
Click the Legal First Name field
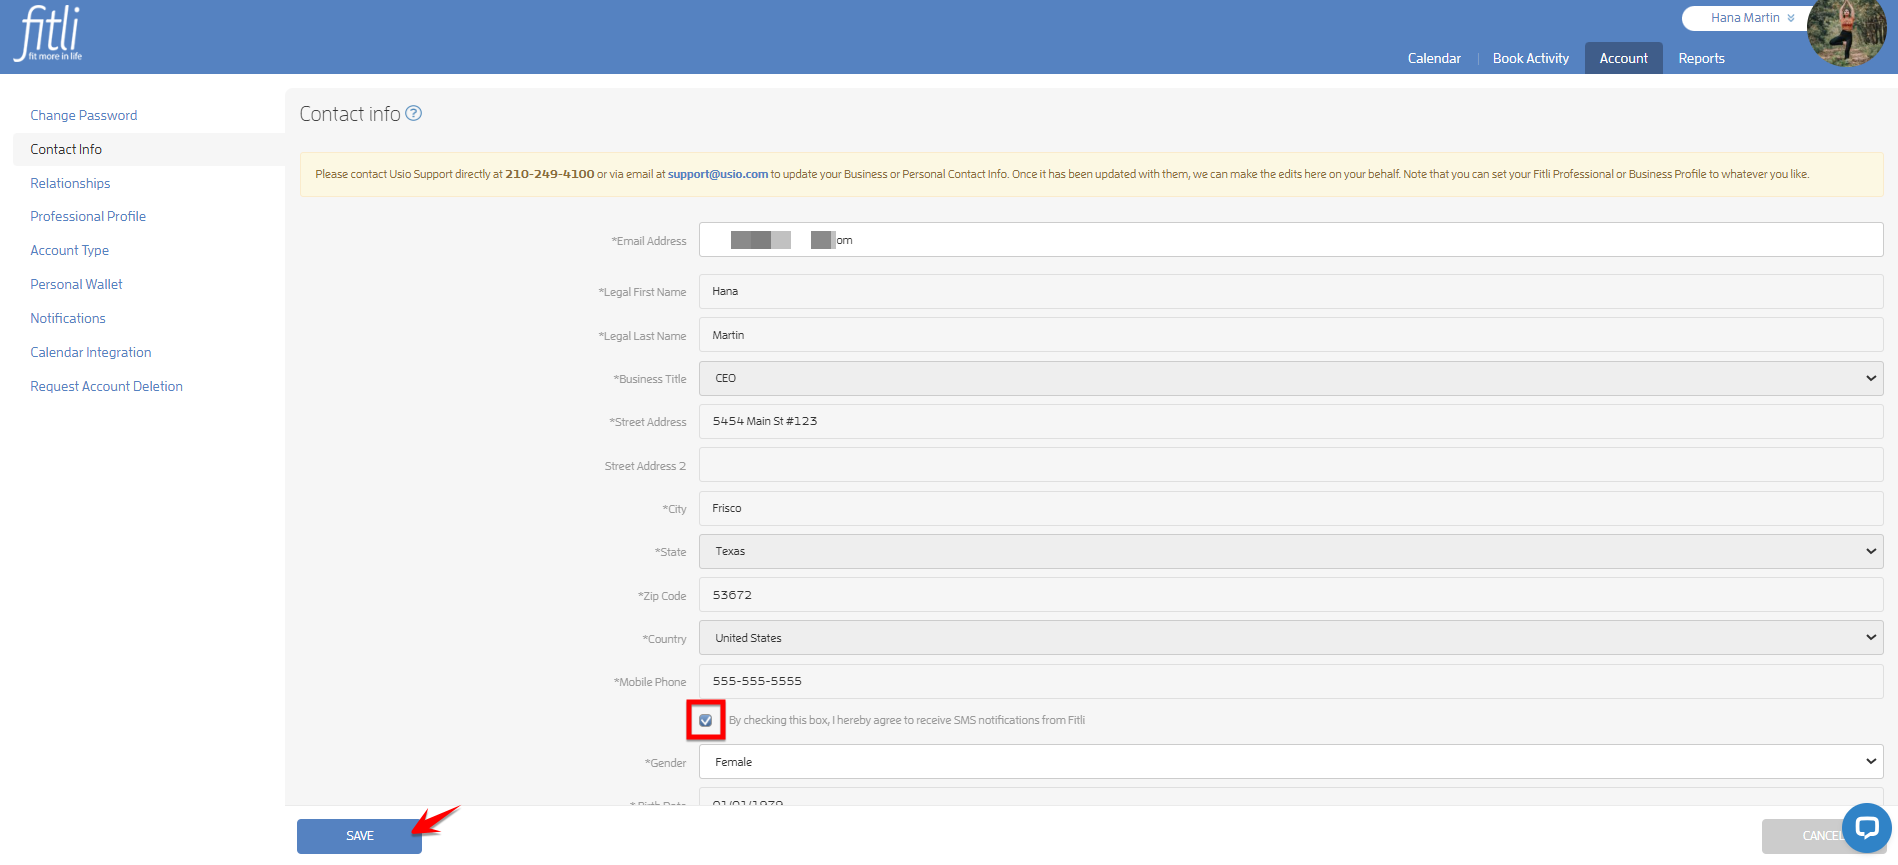pos(1291,291)
